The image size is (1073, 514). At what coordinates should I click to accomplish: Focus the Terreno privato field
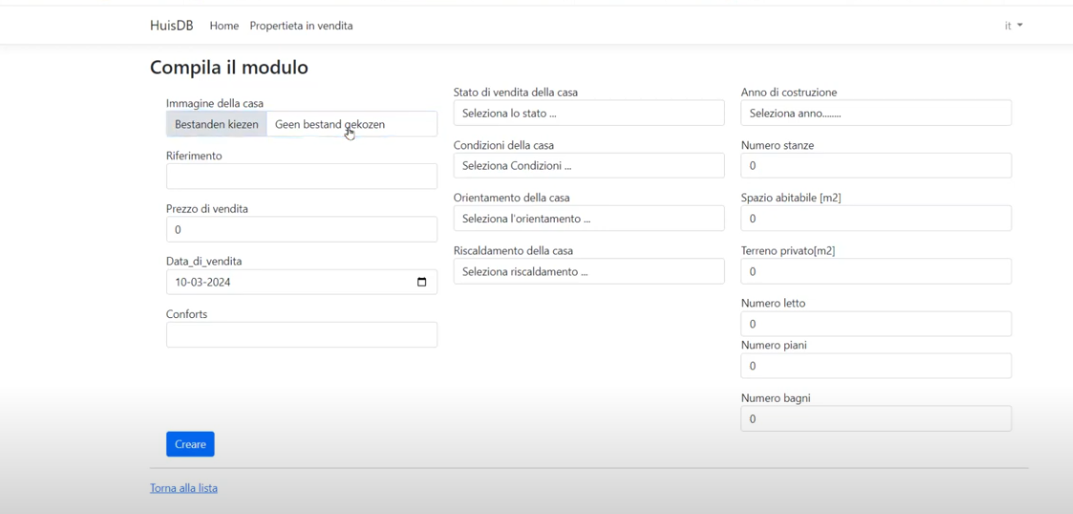875,271
